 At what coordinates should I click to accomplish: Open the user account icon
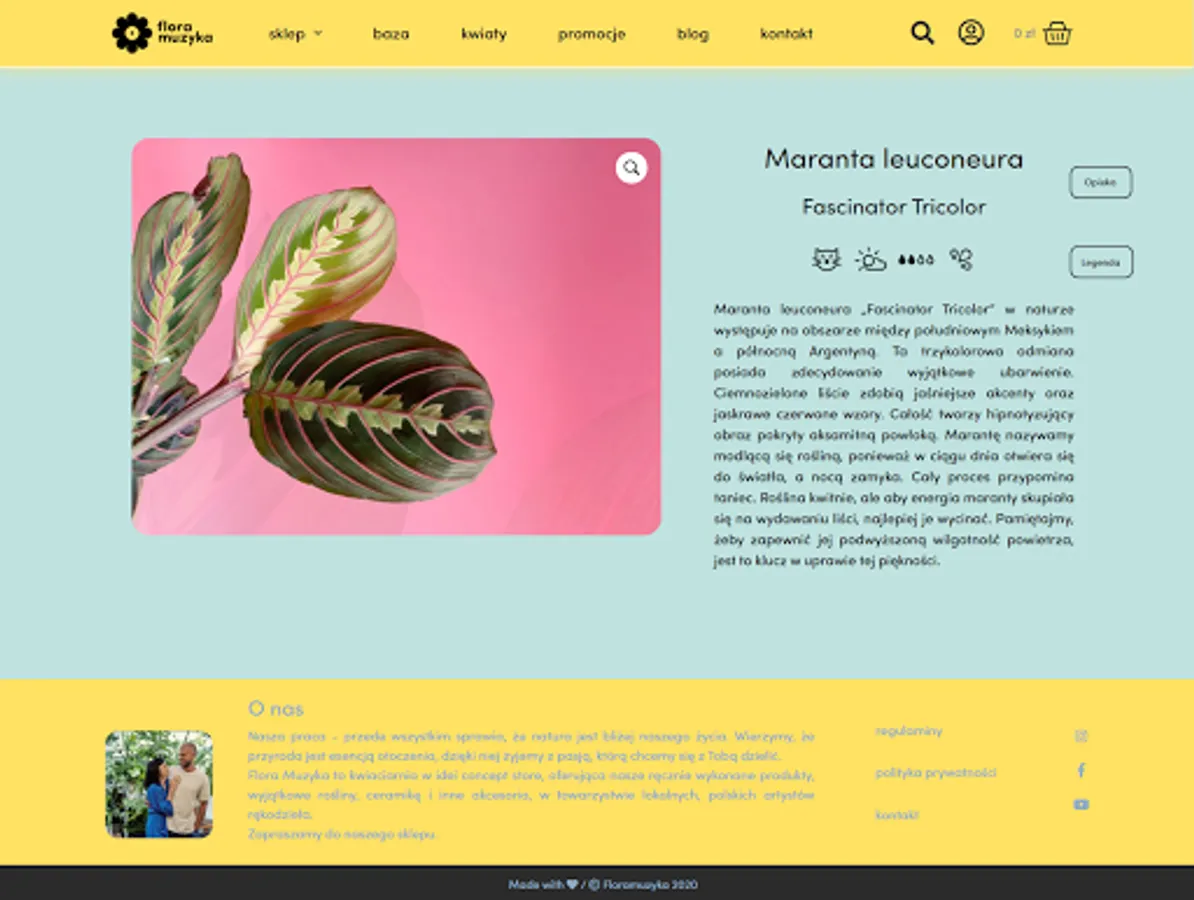click(971, 33)
